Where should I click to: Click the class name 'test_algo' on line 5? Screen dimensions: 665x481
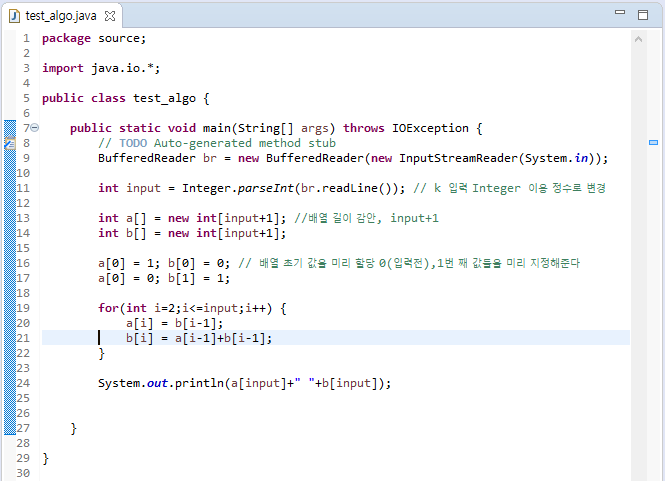click(165, 98)
